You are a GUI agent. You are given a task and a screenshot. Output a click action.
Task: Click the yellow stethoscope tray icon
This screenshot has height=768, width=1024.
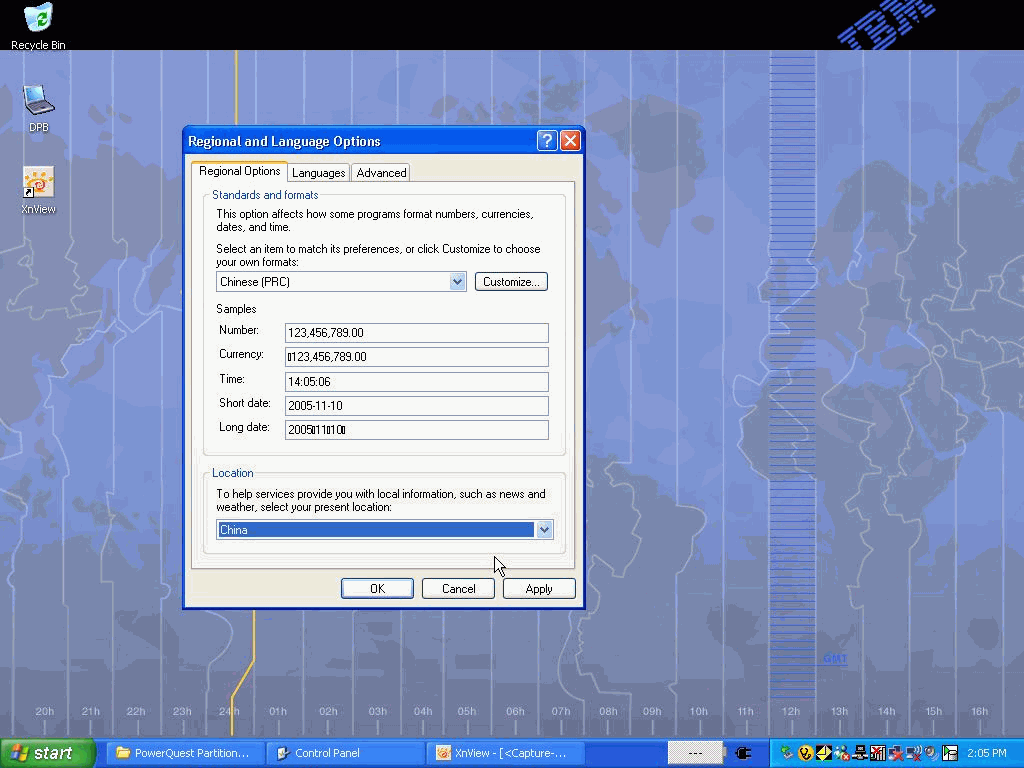click(x=805, y=753)
